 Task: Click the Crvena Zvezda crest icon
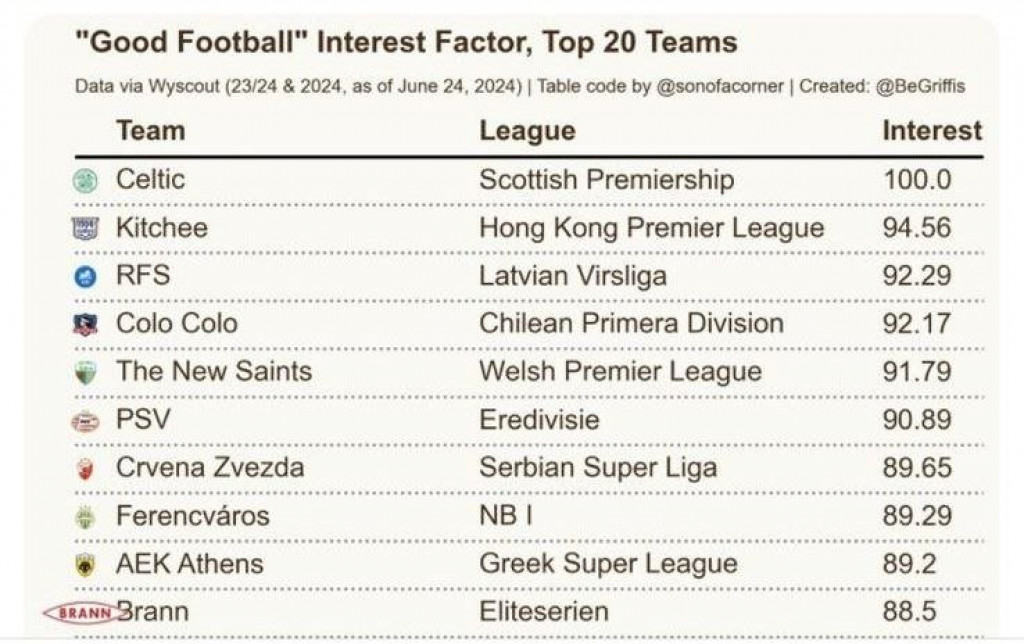coord(86,469)
